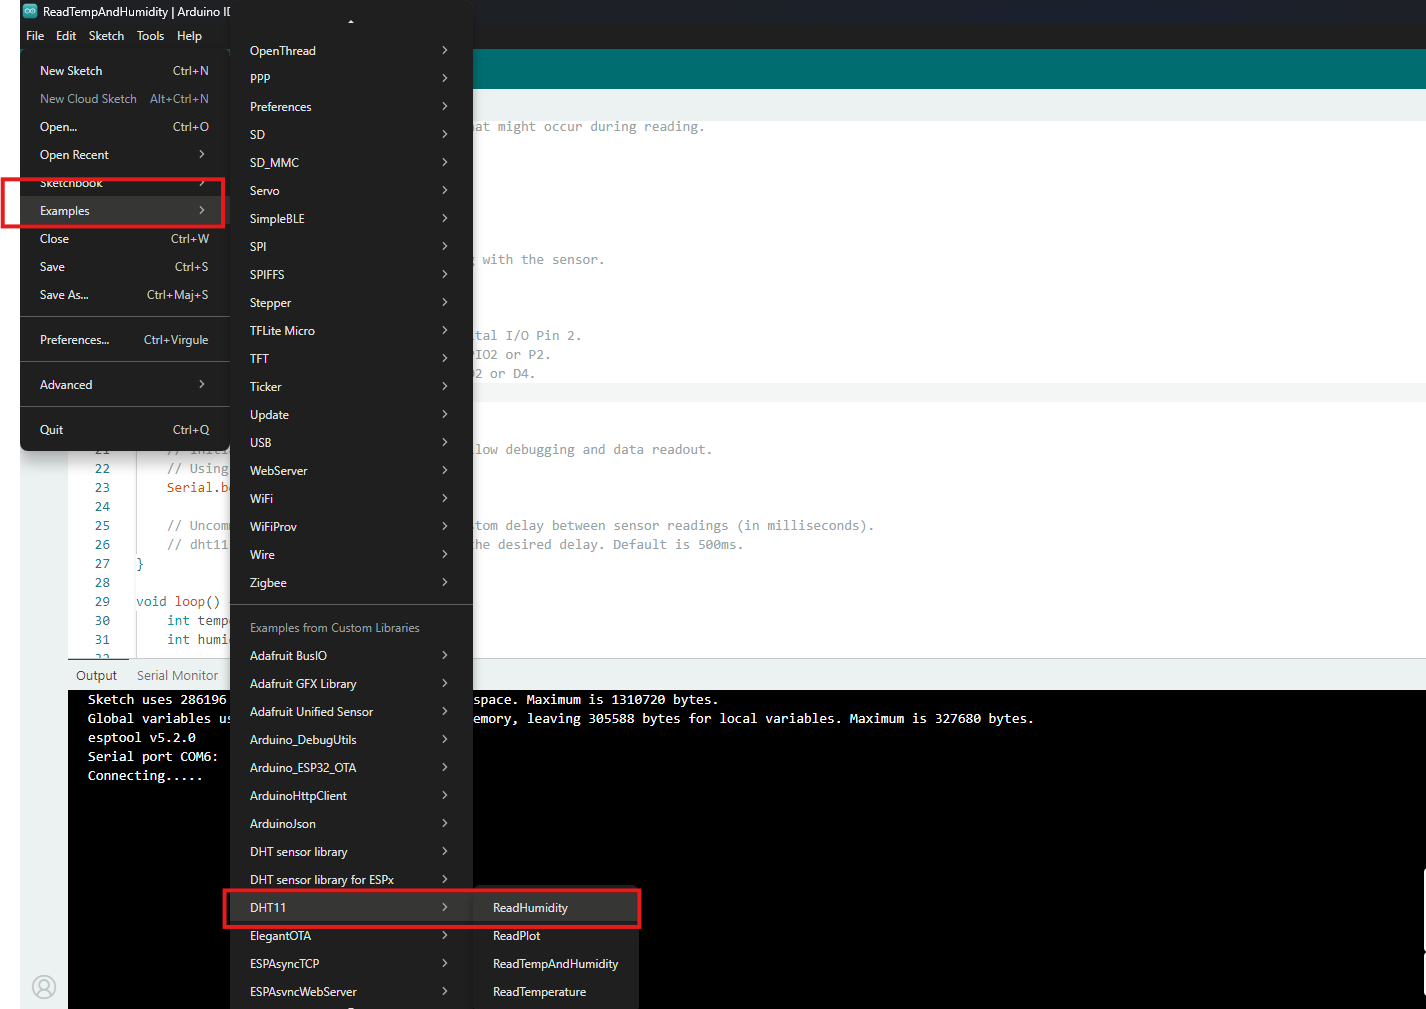This screenshot has height=1009, width=1426.
Task: Switch to the Serial Monitor tab
Action: (x=177, y=676)
